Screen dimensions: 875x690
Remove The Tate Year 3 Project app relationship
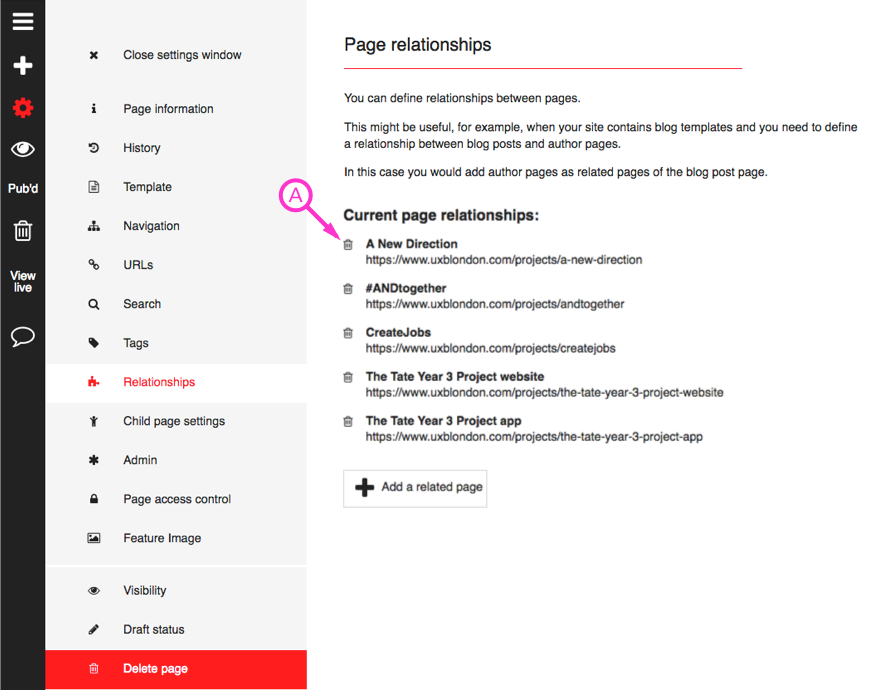(x=348, y=421)
